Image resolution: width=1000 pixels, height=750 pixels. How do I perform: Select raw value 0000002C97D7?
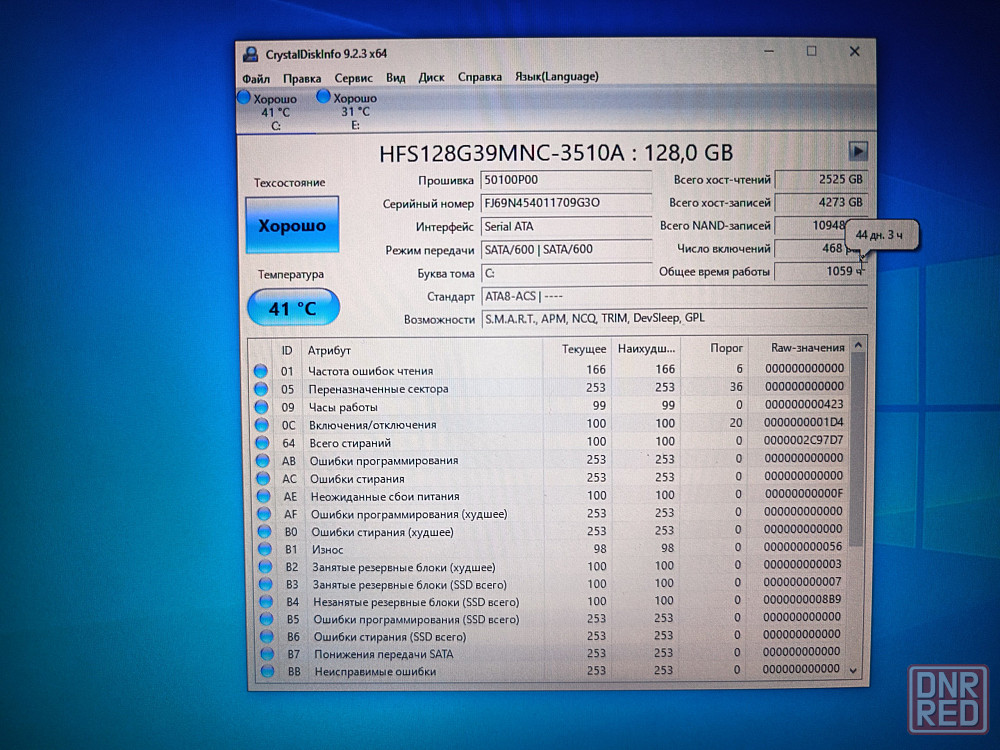pos(804,440)
